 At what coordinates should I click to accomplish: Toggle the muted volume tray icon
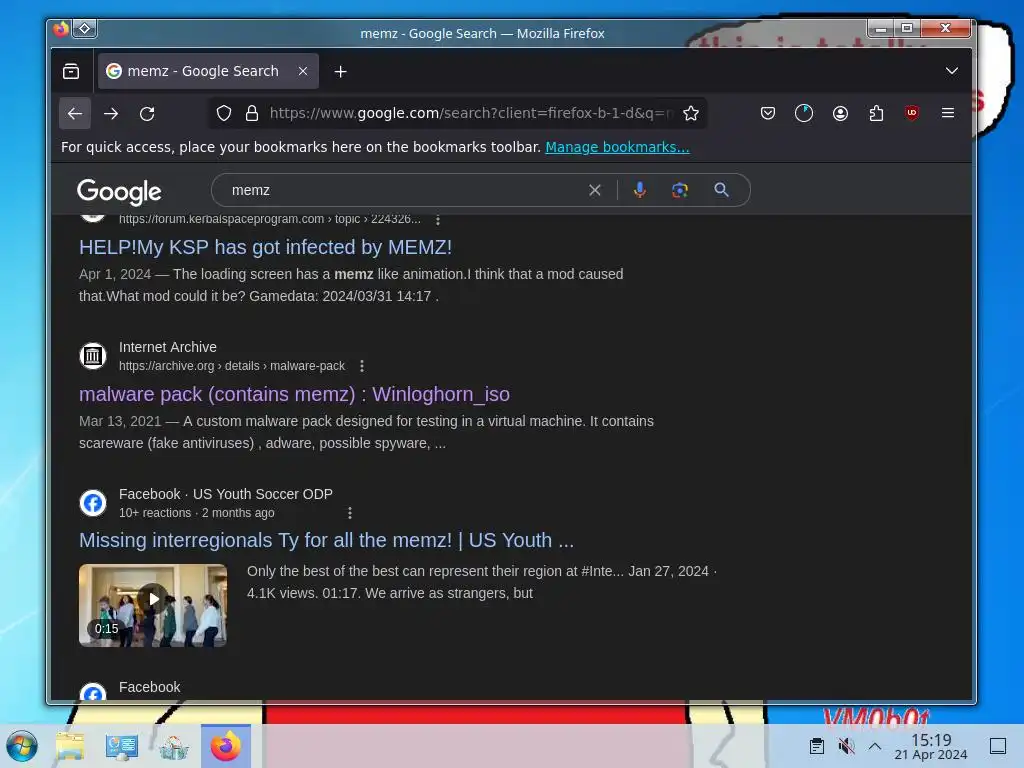point(846,746)
